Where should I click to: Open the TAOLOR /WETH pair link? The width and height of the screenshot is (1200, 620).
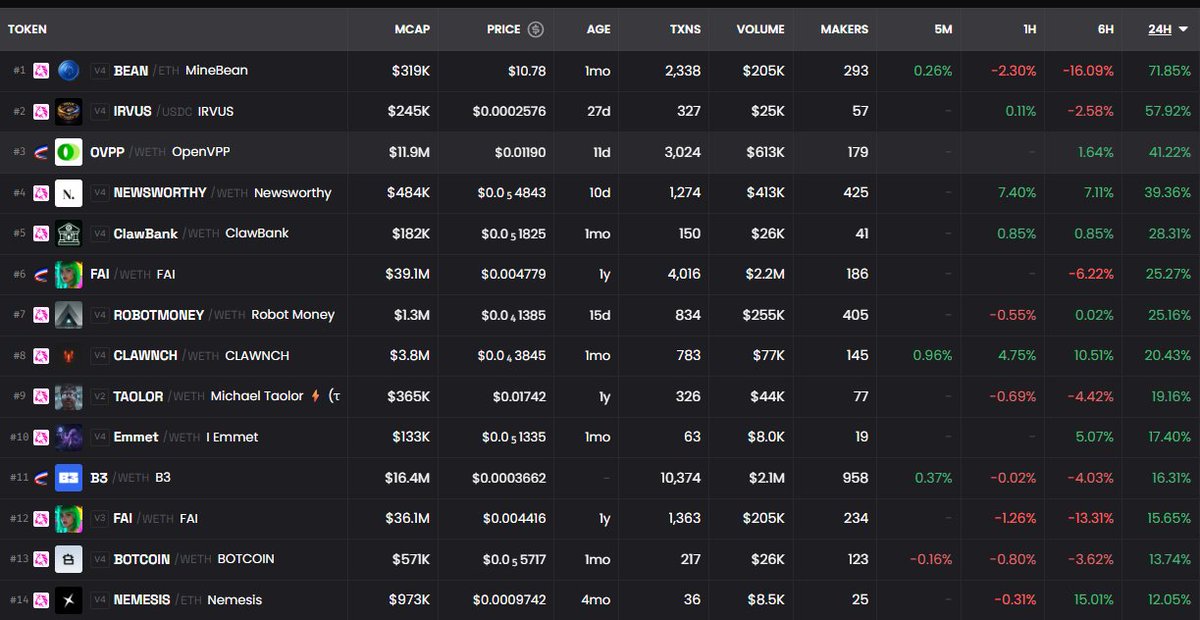pyautogui.click(x=159, y=397)
